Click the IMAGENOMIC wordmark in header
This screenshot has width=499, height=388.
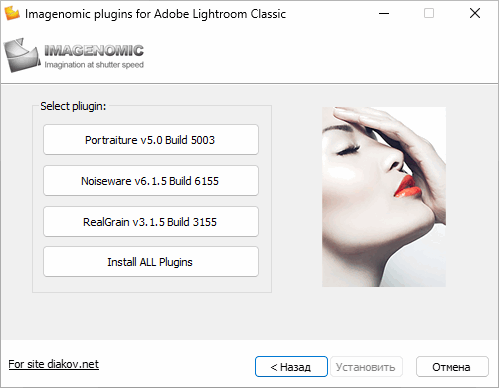click(x=94, y=51)
